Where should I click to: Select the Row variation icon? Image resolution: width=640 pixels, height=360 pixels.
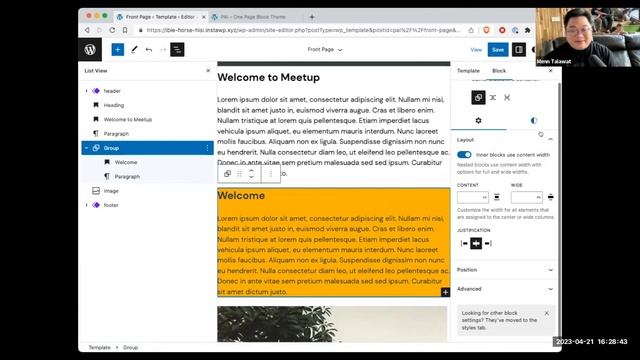[x=493, y=98]
